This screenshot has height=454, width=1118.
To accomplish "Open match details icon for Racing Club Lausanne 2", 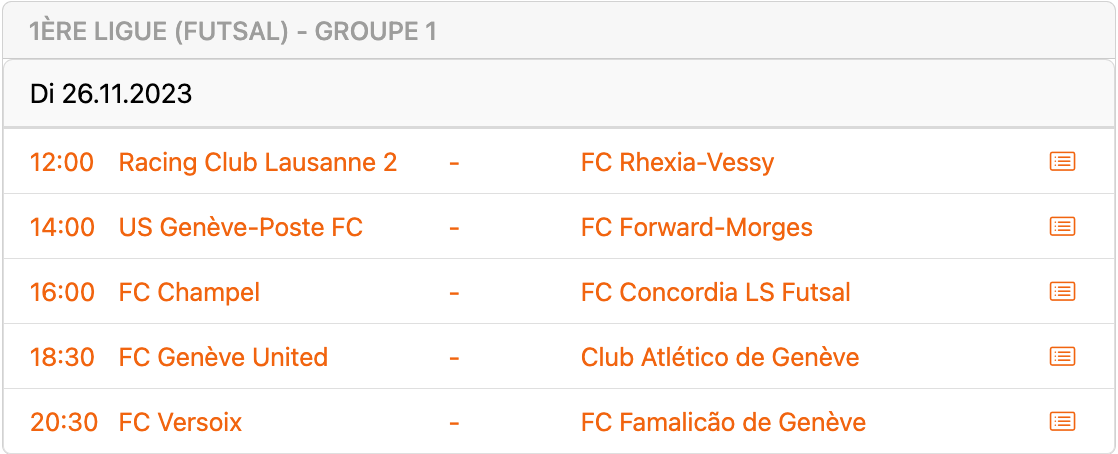I will tap(1062, 162).
